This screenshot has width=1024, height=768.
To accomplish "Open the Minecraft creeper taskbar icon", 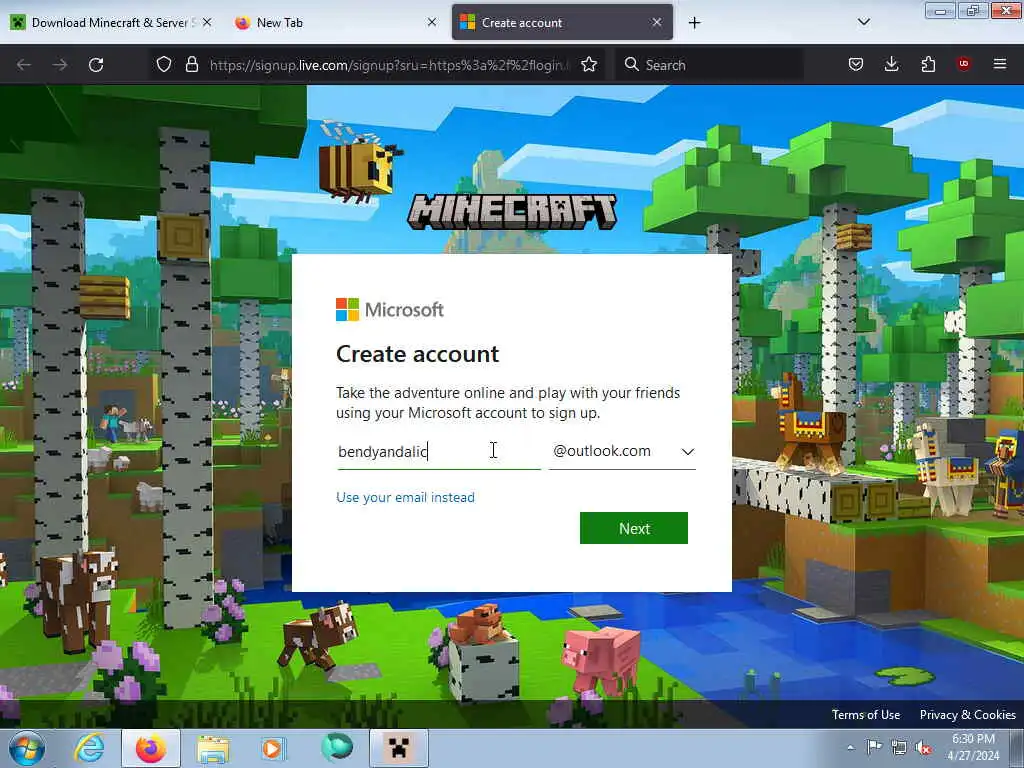I will [399, 748].
